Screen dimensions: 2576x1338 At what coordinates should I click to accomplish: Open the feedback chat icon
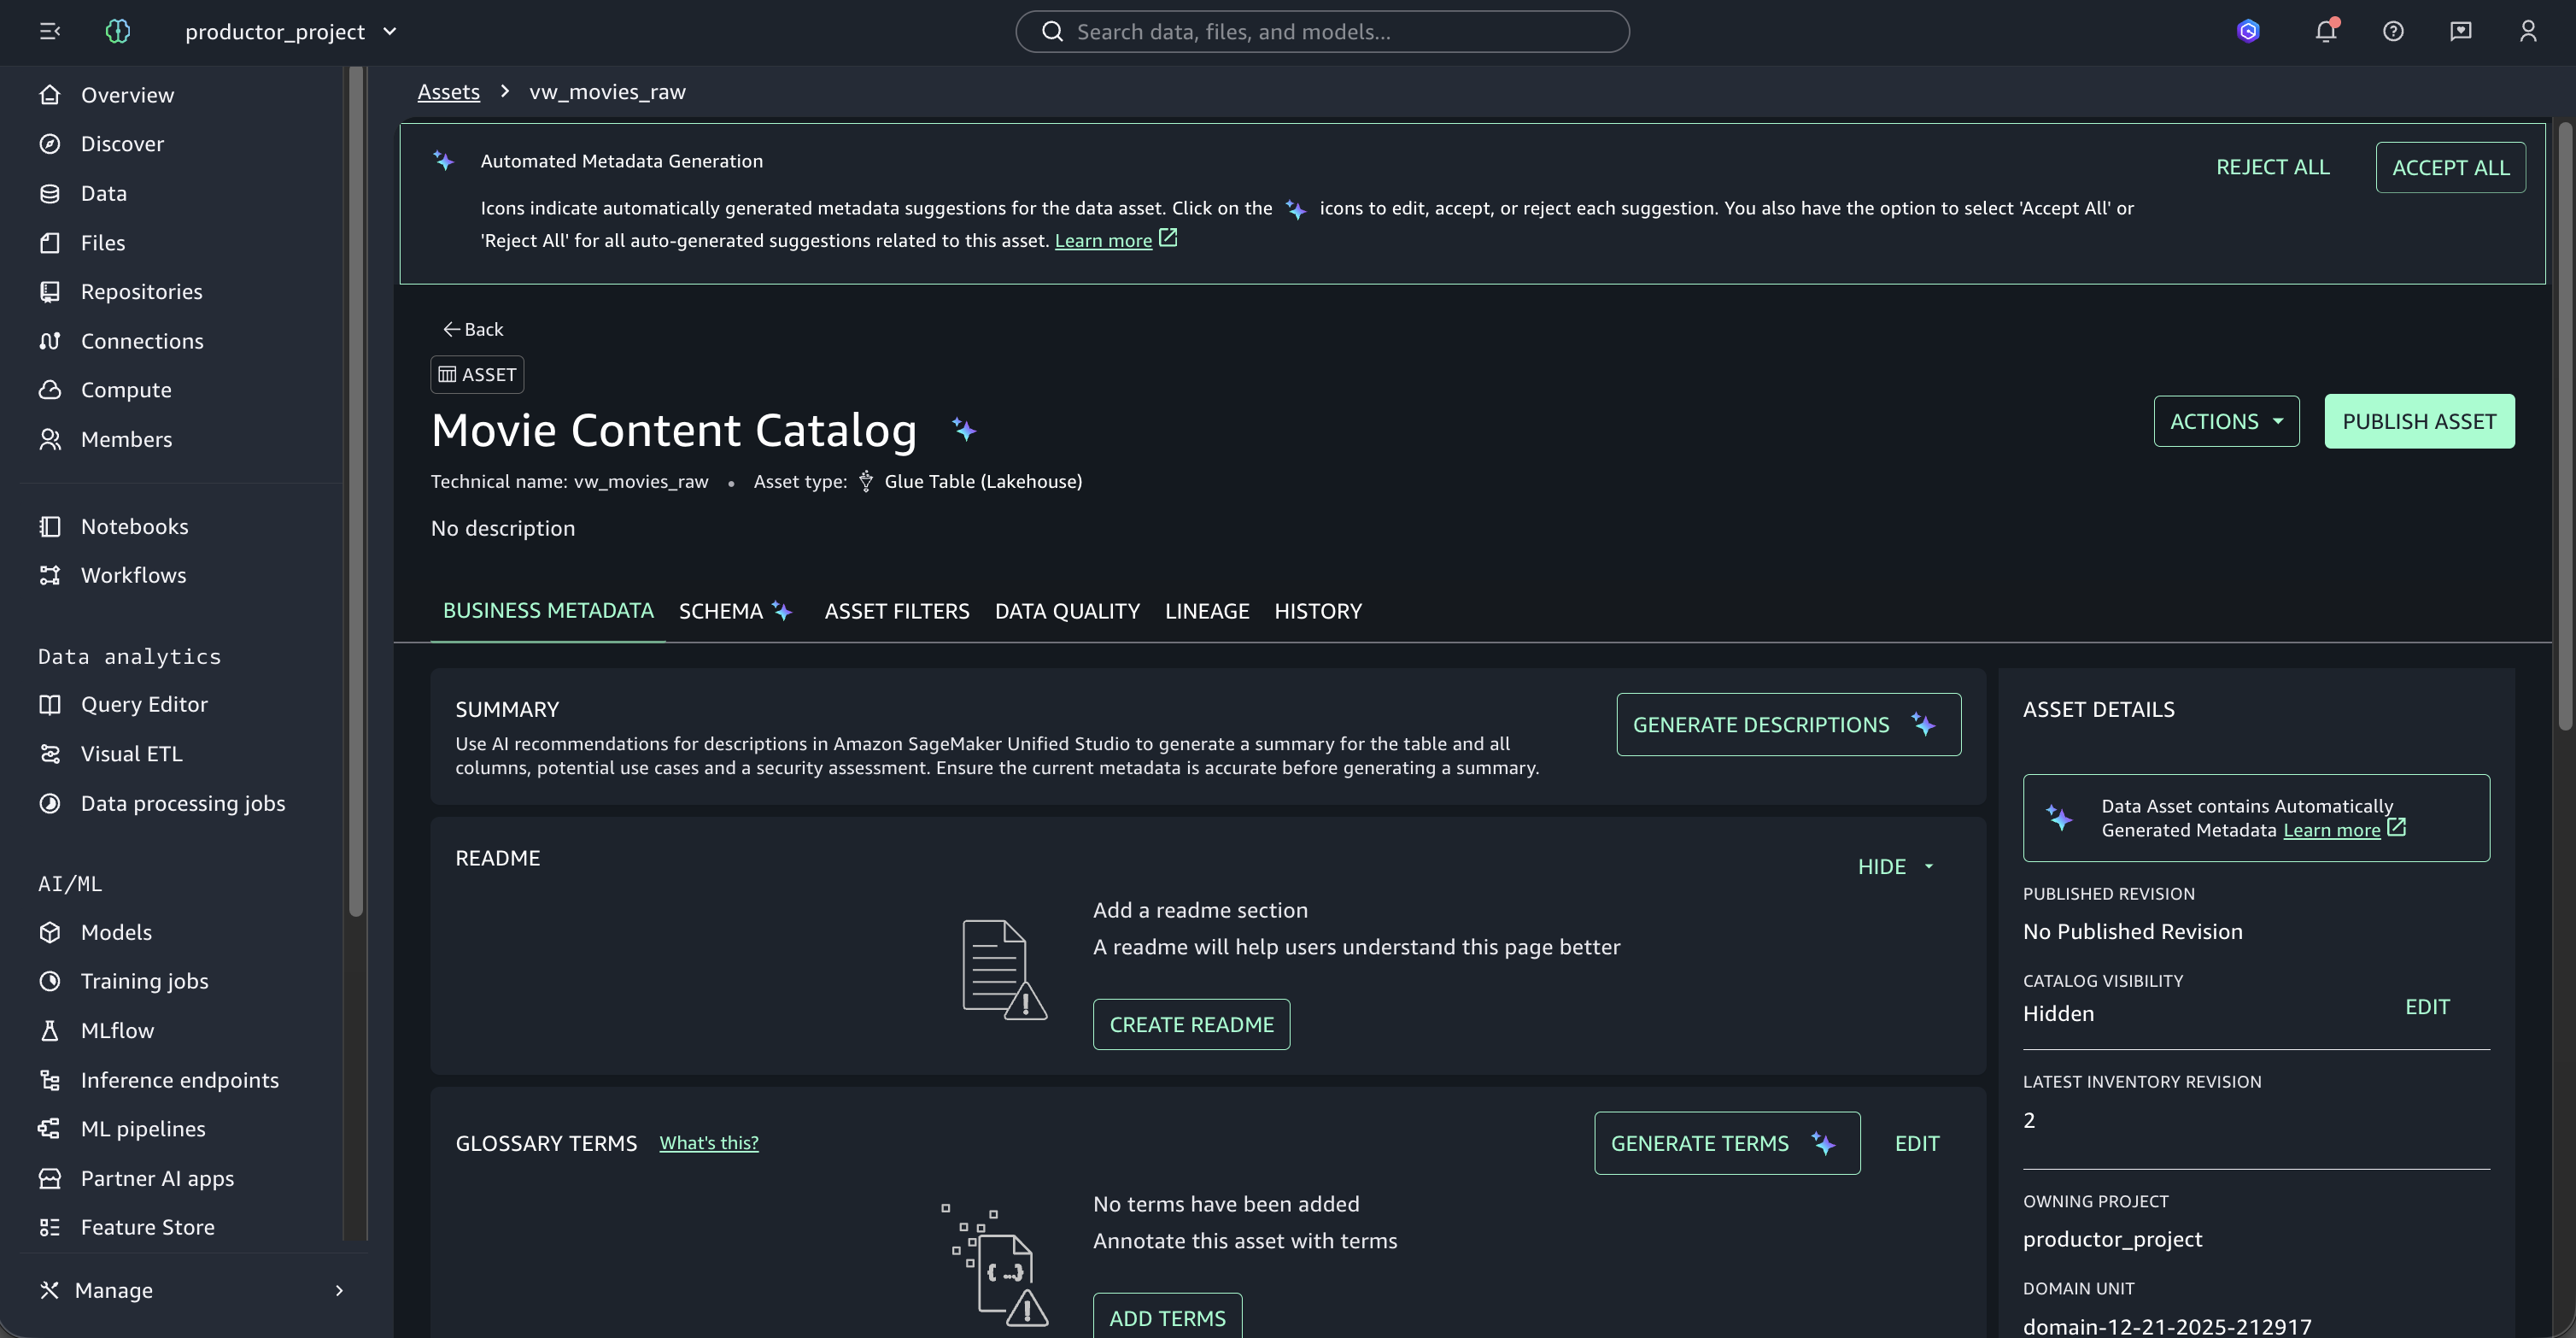click(2460, 31)
